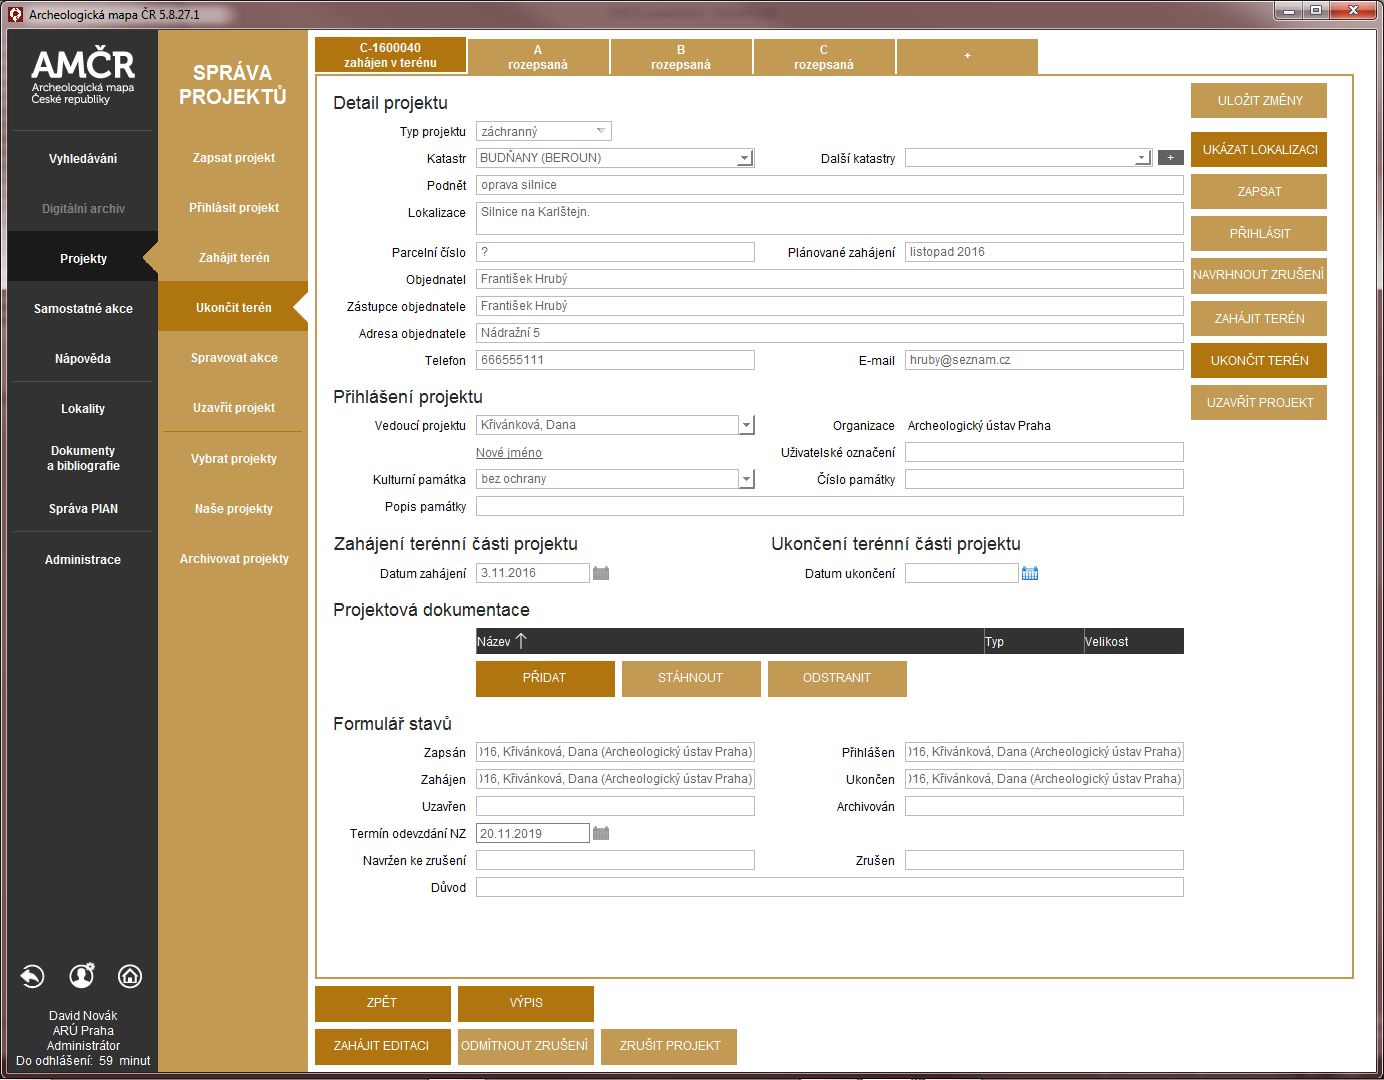Select Uzavřít projekt in submenu
This screenshot has height=1080, width=1384.
pyautogui.click(x=234, y=407)
